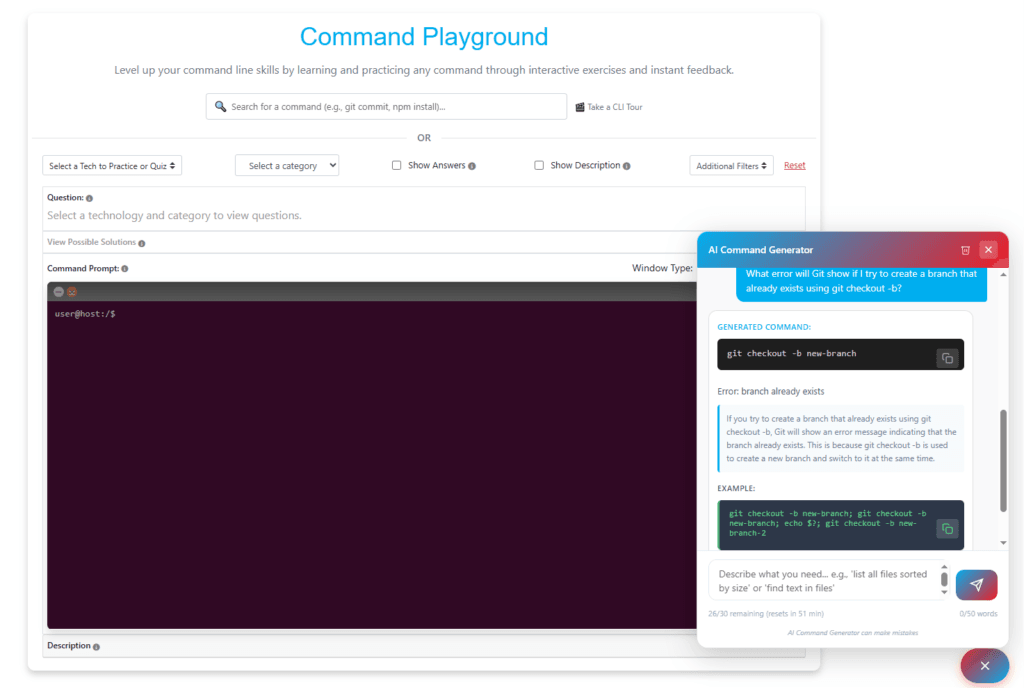This screenshot has width=1024, height=688.
Task: Click the trash icon to clear AI chat
Action: click(x=965, y=250)
